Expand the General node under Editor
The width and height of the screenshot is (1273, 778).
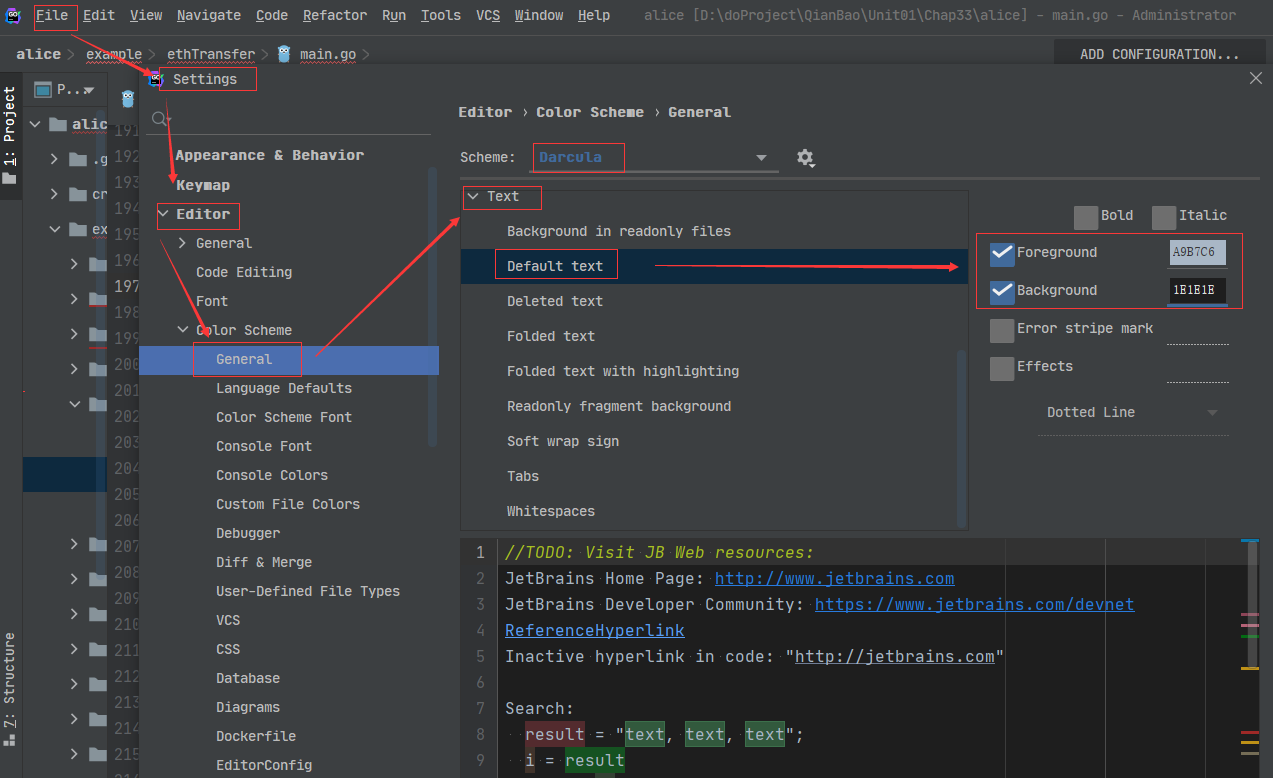tap(182, 243)
